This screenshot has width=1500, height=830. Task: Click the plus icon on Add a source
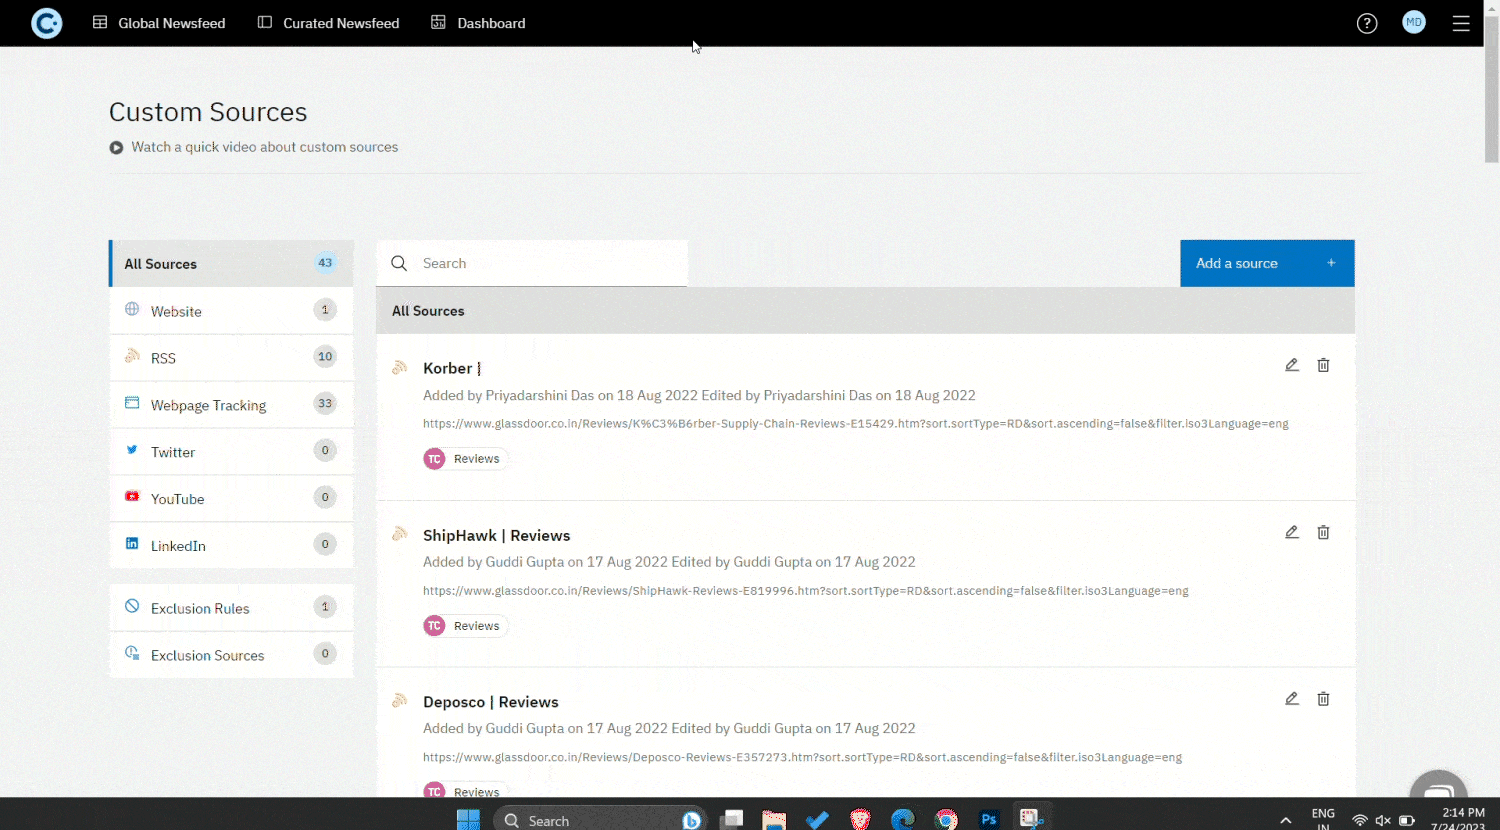coord(1331,263)
